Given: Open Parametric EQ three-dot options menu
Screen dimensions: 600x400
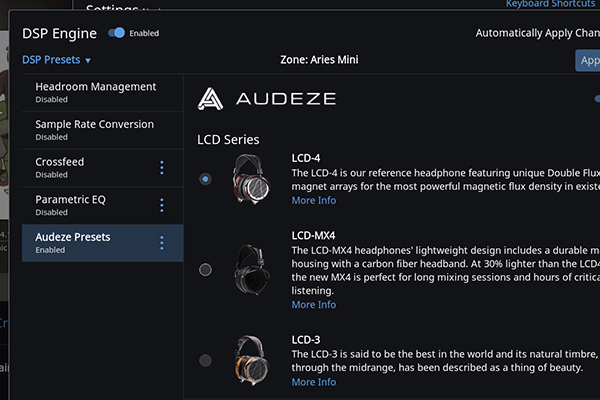Looking at the screenshot, I should (162, 205).
